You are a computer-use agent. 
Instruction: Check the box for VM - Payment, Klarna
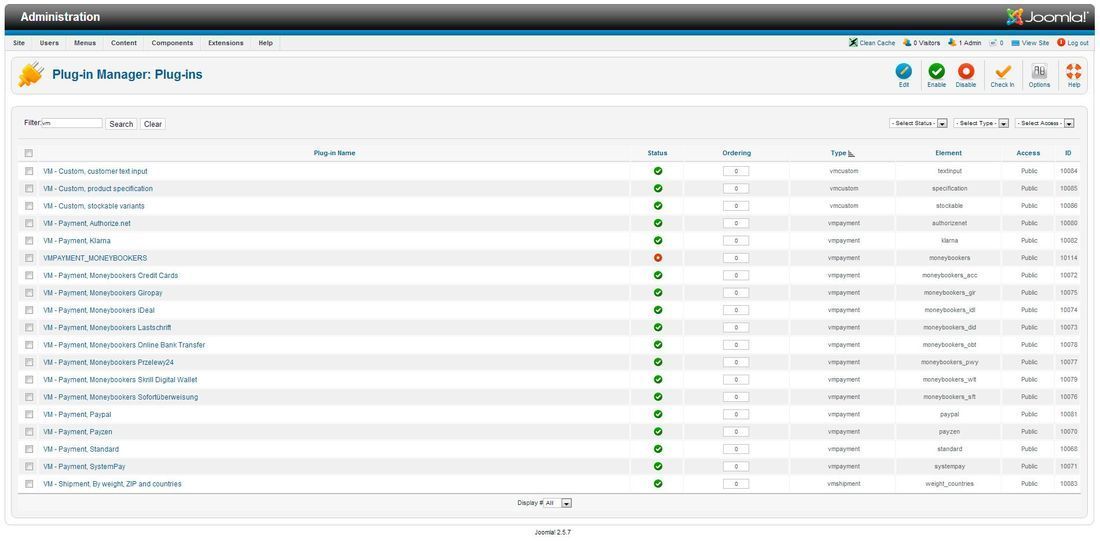[29, 240]
